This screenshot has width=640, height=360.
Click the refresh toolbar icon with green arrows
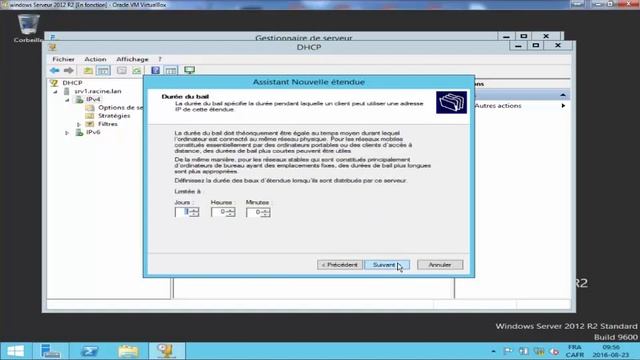coord(137,71)
